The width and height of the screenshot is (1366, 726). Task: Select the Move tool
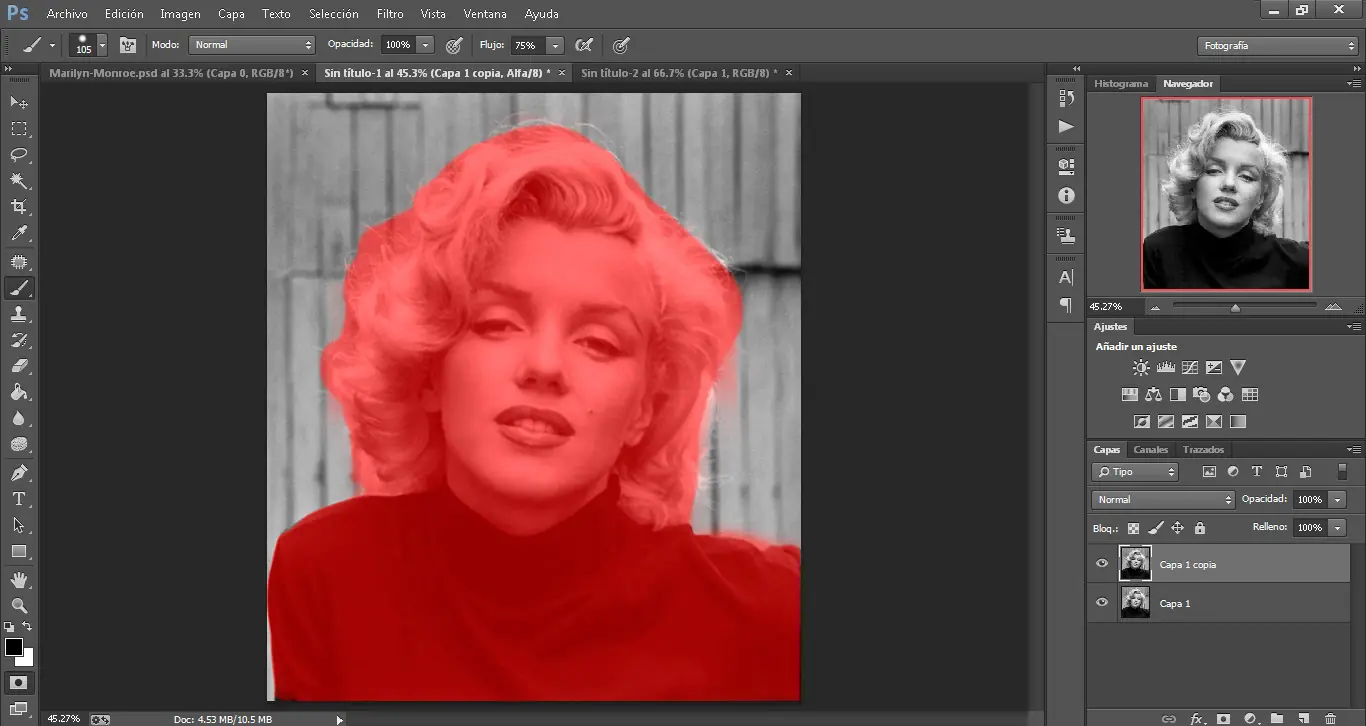click(19, 103)
